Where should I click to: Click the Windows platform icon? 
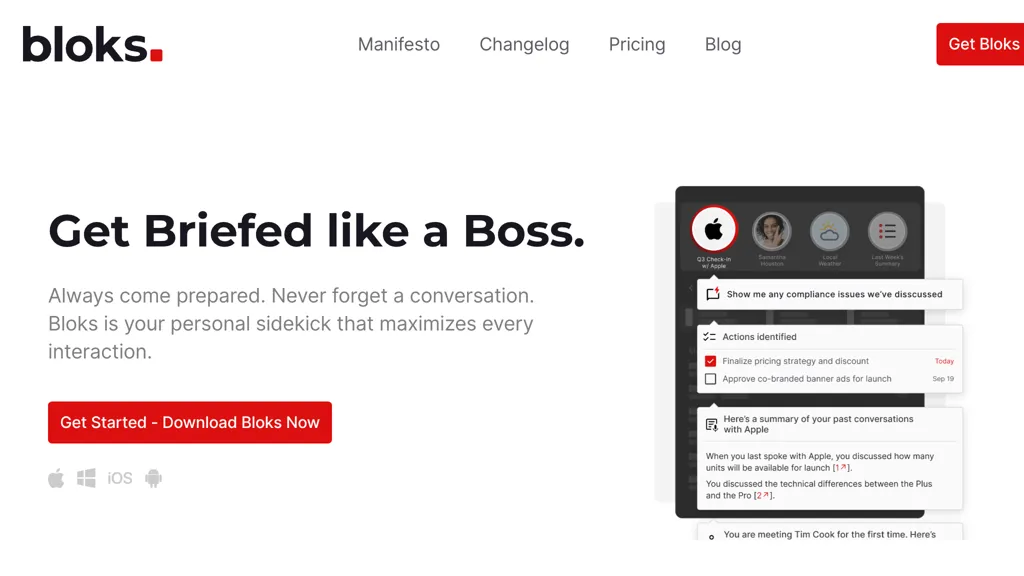click(x=87, y=478)
